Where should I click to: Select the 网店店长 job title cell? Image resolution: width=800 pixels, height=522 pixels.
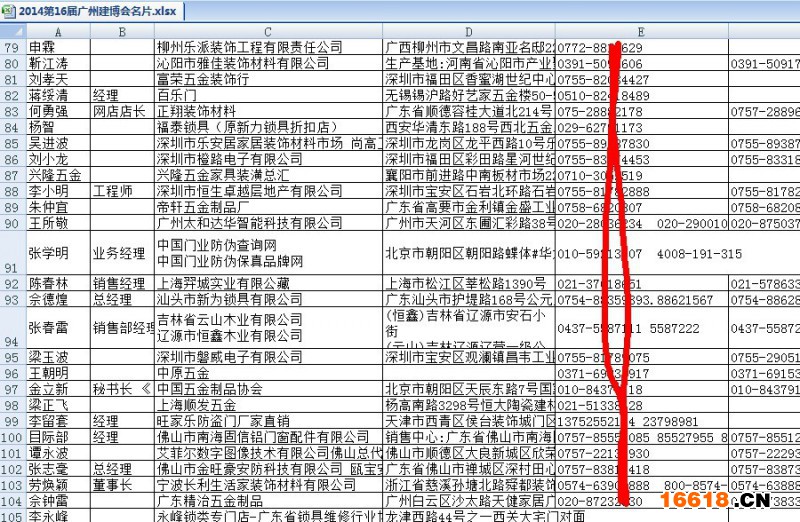click(121, 111)
